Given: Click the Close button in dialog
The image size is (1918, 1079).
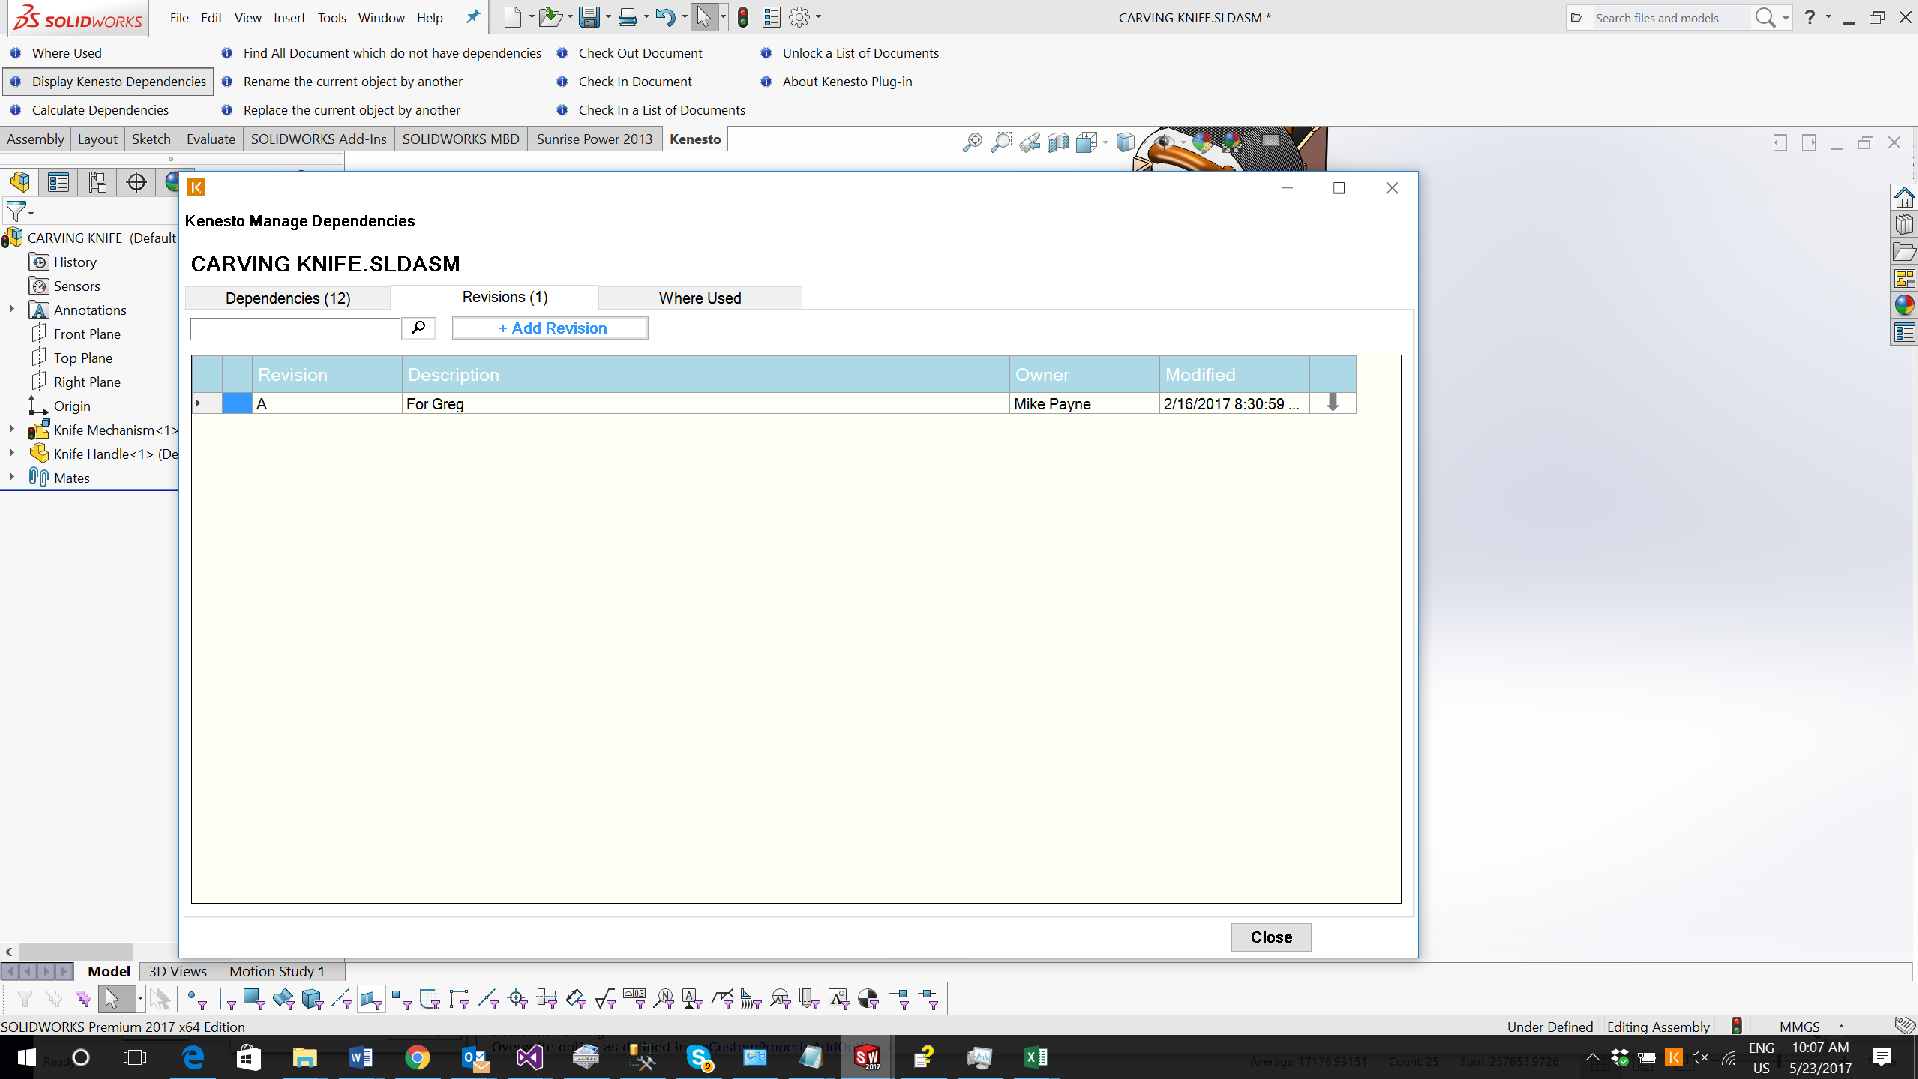Looking at the screenshot, I should point(1271,937).
